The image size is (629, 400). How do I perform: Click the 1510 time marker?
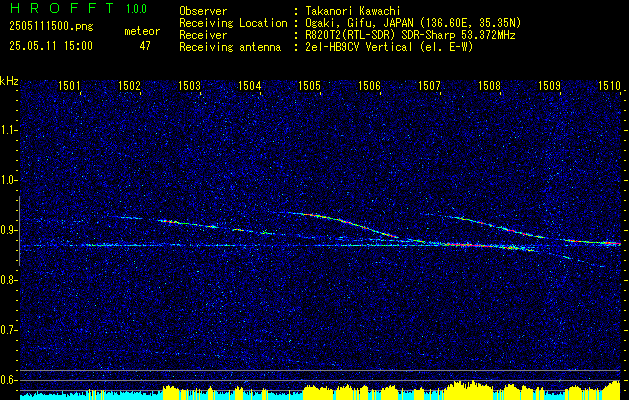[609, 85]
